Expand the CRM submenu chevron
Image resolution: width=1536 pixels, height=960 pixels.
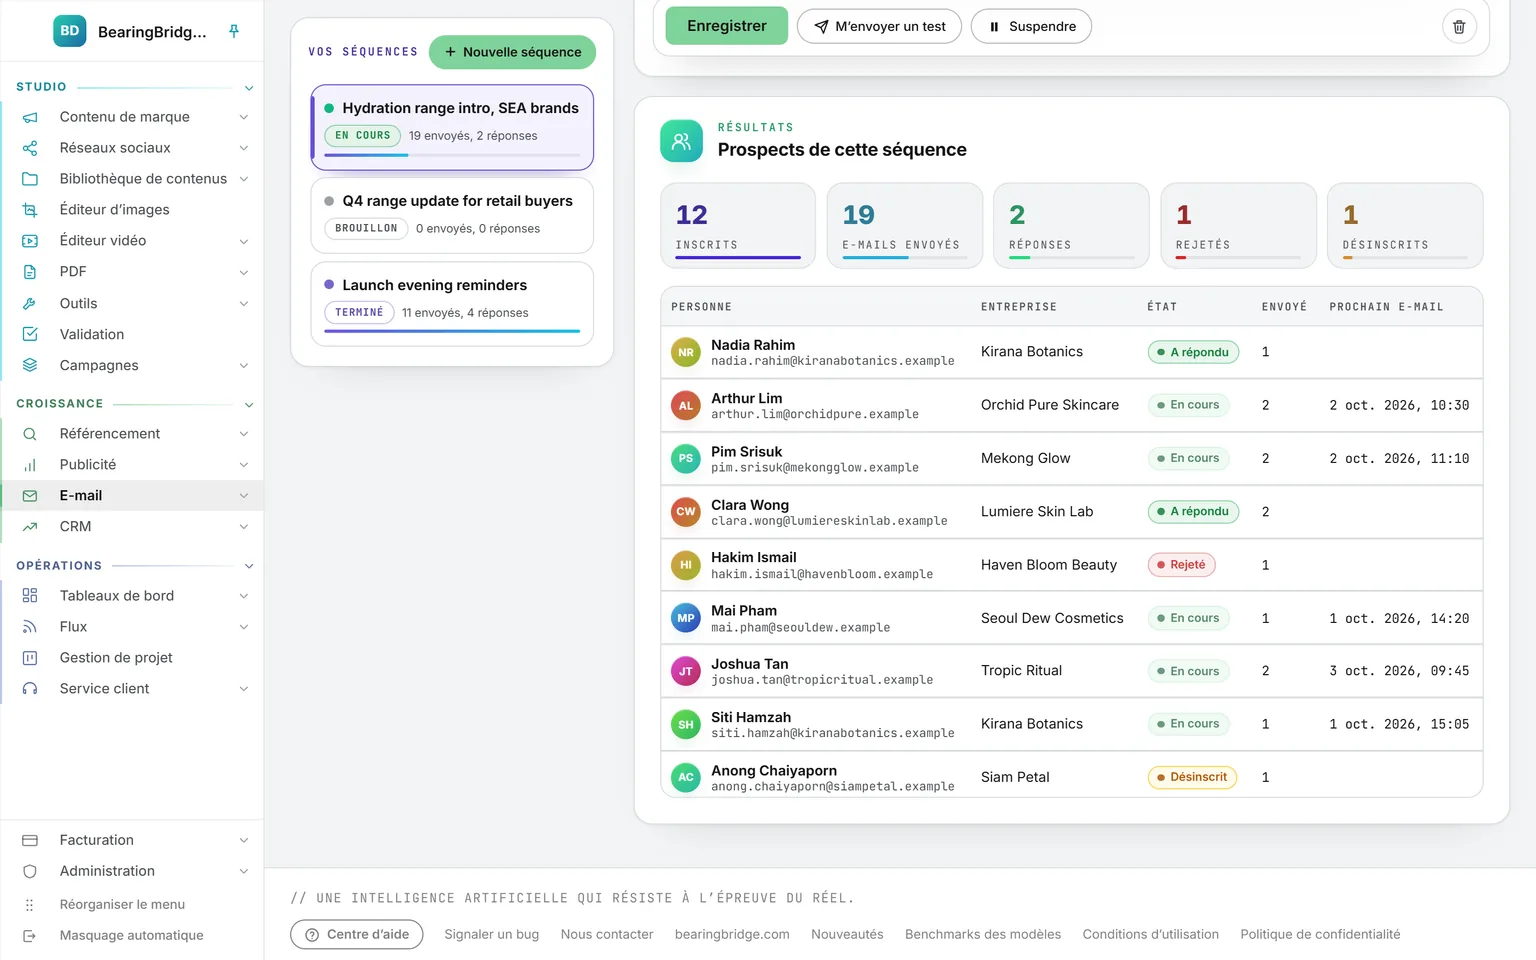click(244, 527)
